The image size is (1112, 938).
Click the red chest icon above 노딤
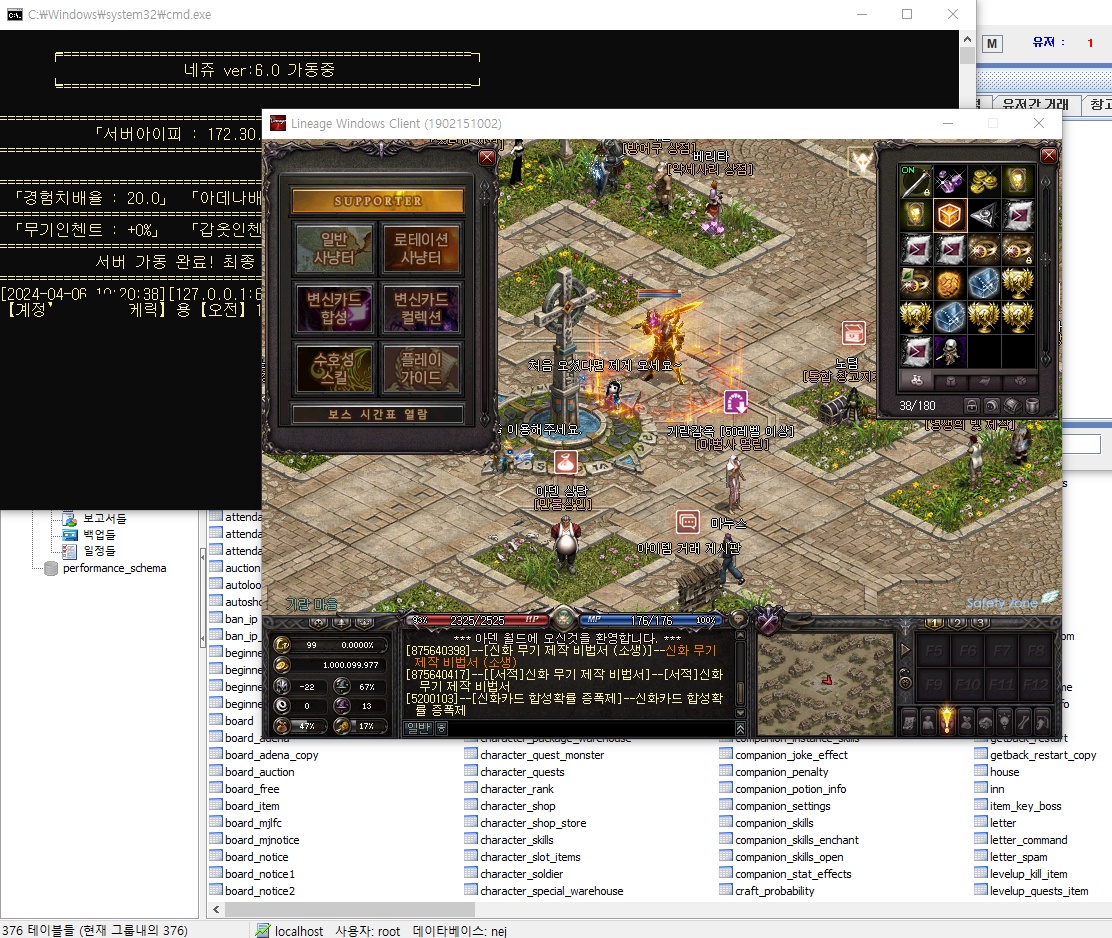853,333
